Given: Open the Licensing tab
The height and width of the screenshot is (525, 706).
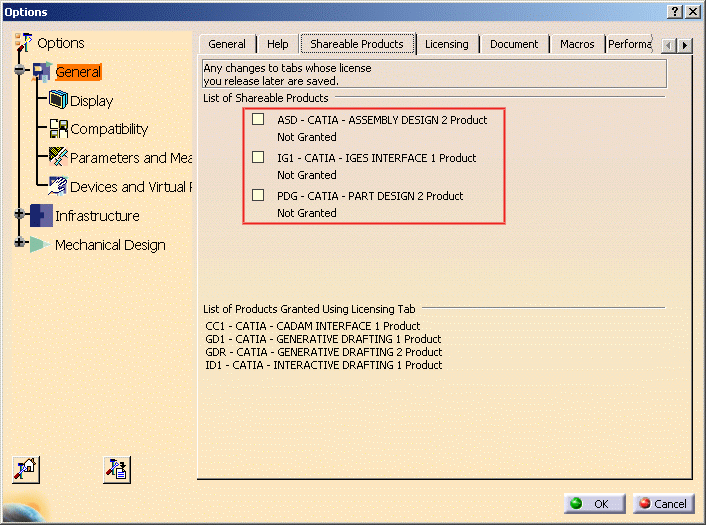Looking at the screenshot, I should (x=447, y=44).
